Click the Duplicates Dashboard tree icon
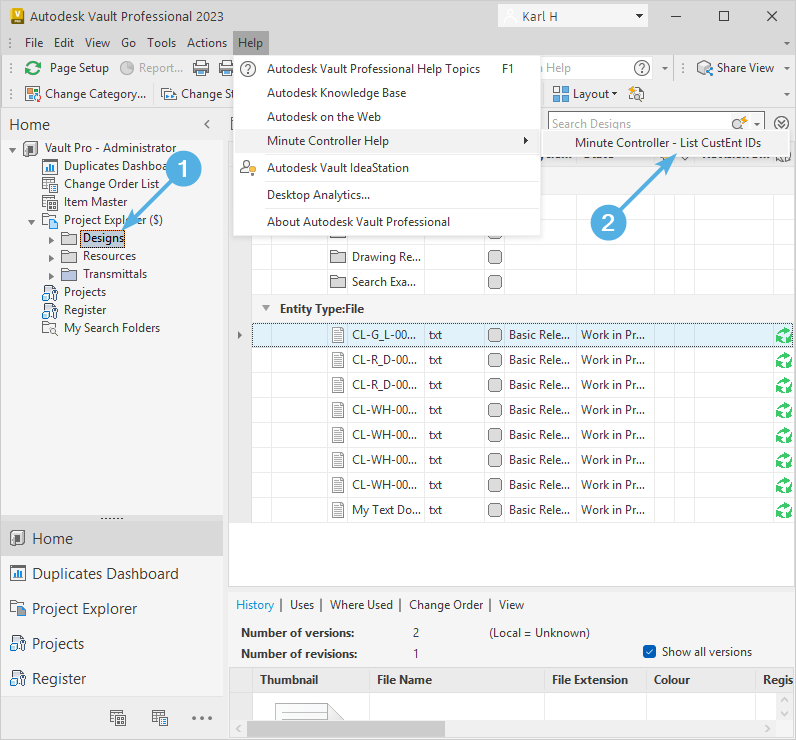Screen dimensions: 796x740 point(50,166)
